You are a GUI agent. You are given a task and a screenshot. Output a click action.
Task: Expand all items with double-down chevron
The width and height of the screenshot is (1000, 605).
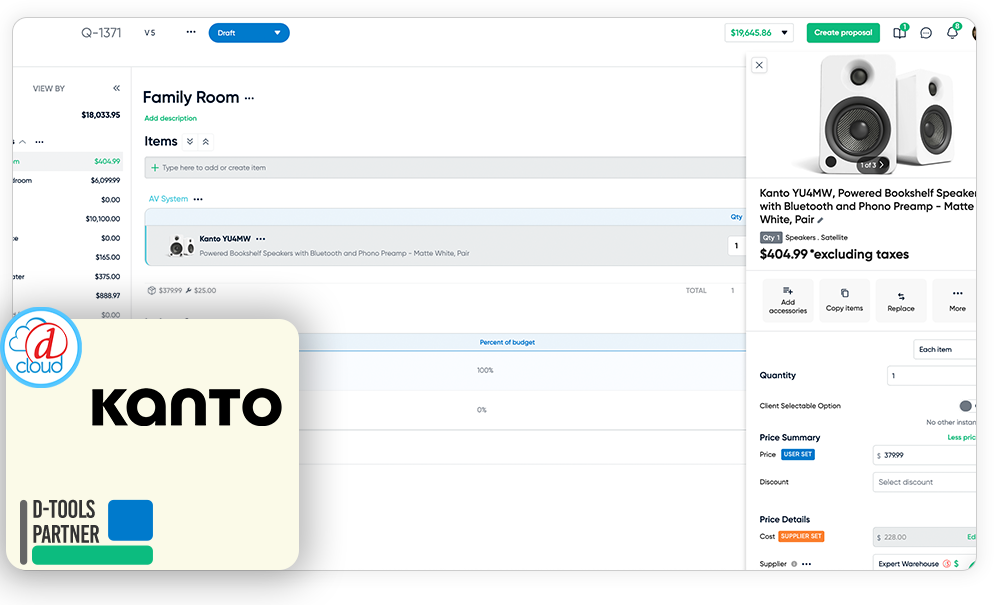coord(190,142)
